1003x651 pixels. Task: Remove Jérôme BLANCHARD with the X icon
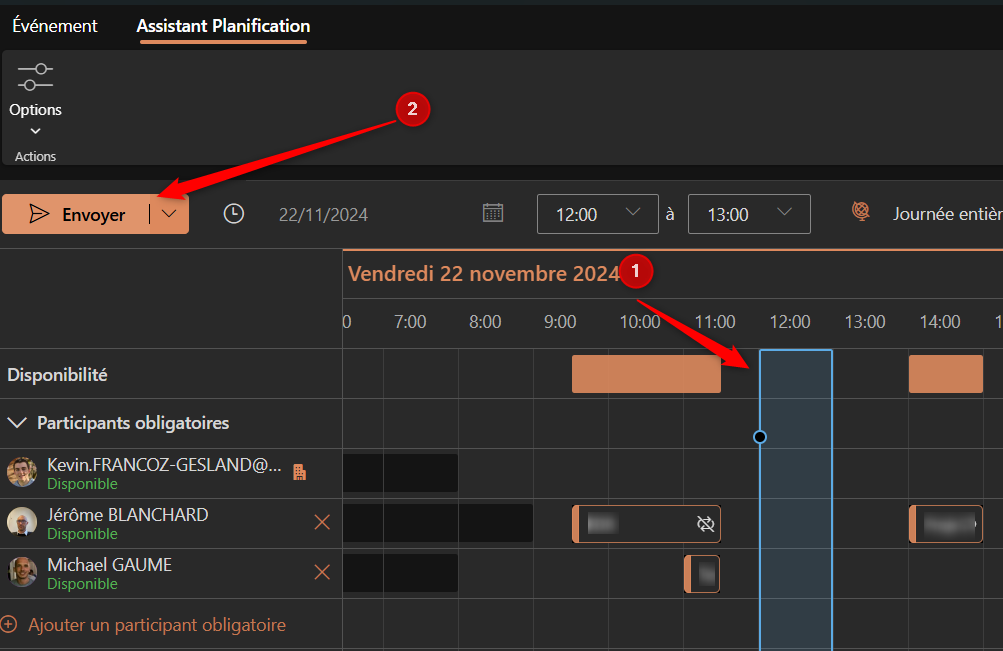pyautogui.click(x=322, y=522)
